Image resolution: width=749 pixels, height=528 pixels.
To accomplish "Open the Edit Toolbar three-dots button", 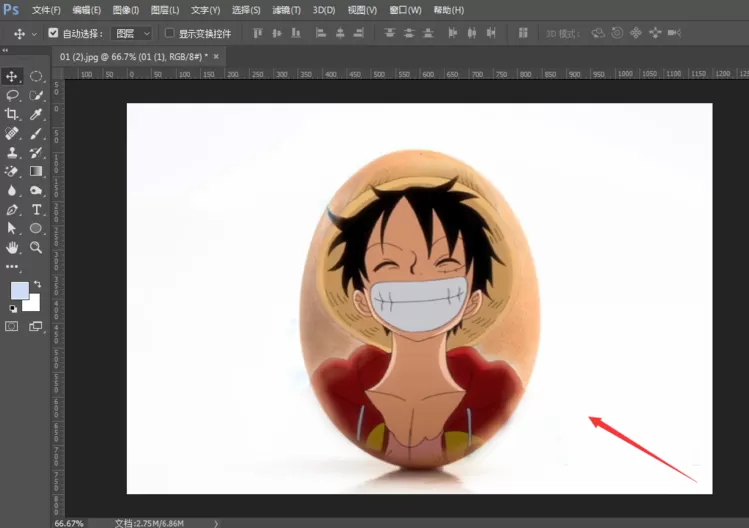I will coord(12,267).
